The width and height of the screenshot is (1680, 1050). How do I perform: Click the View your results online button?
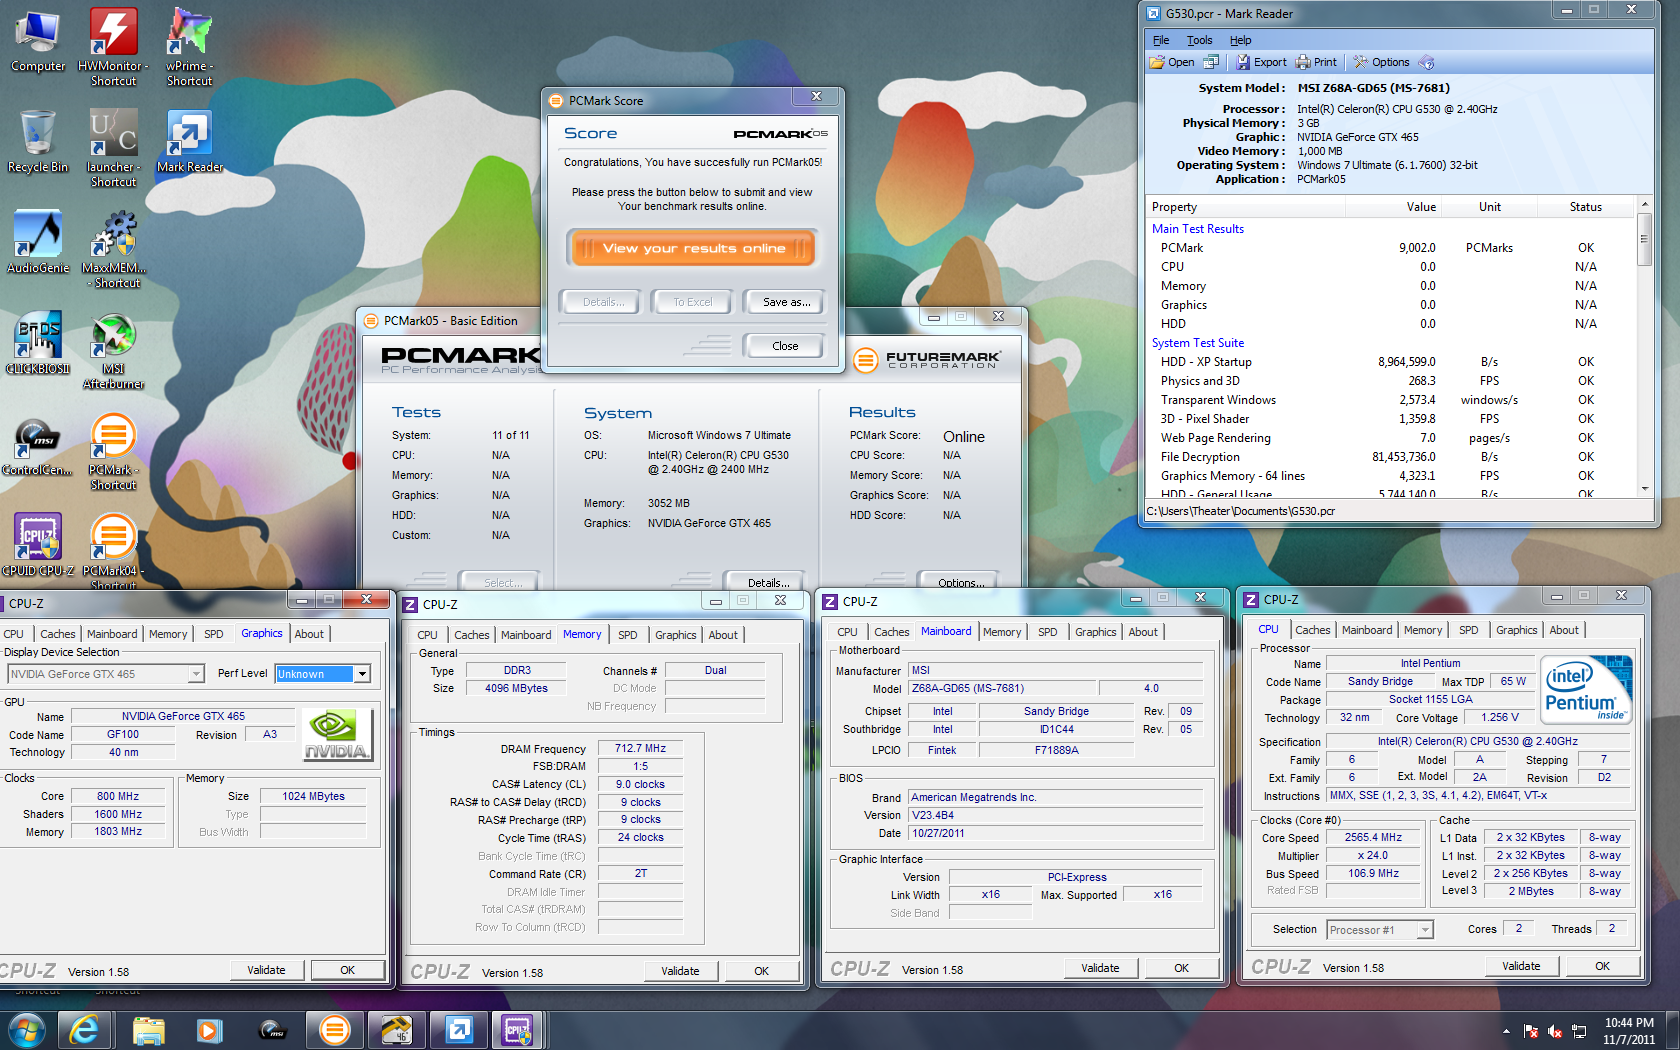[x=694, y=248]
